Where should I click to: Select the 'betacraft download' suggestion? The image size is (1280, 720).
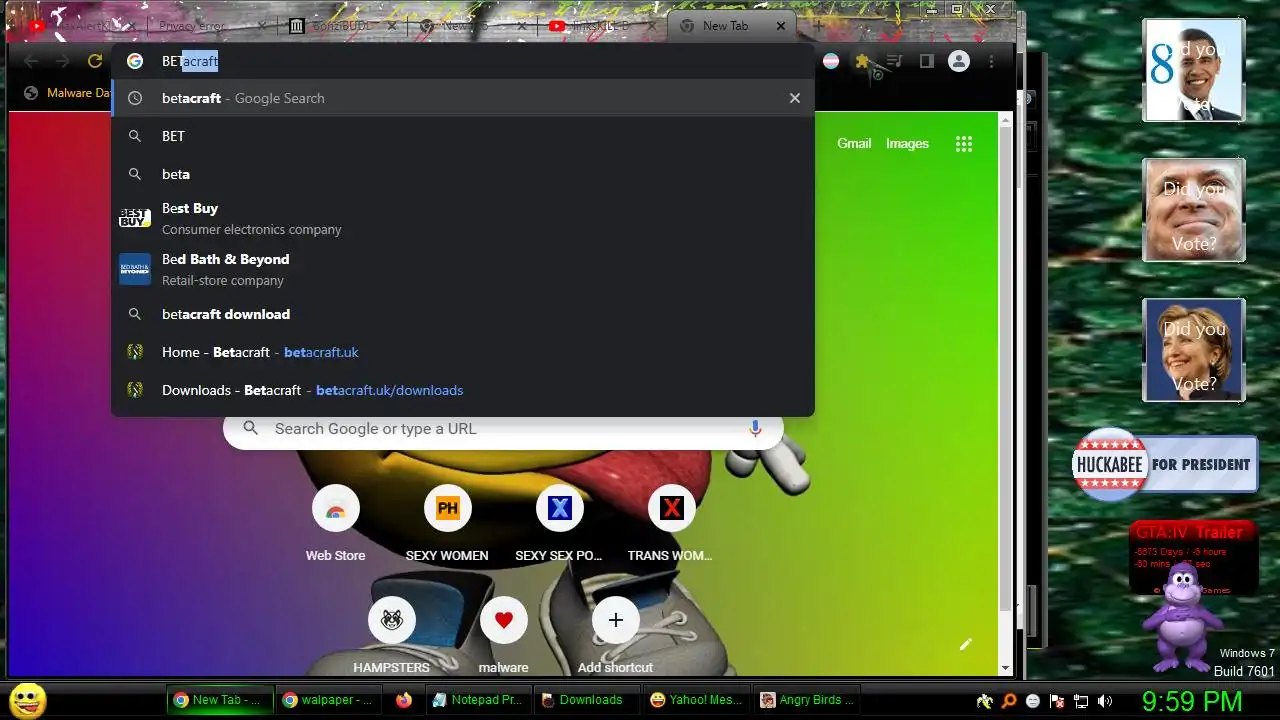[x=463, y=314]
